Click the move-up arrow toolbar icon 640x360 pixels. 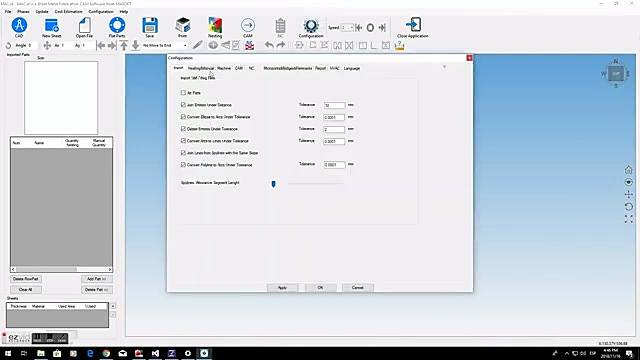click(124, 45)
